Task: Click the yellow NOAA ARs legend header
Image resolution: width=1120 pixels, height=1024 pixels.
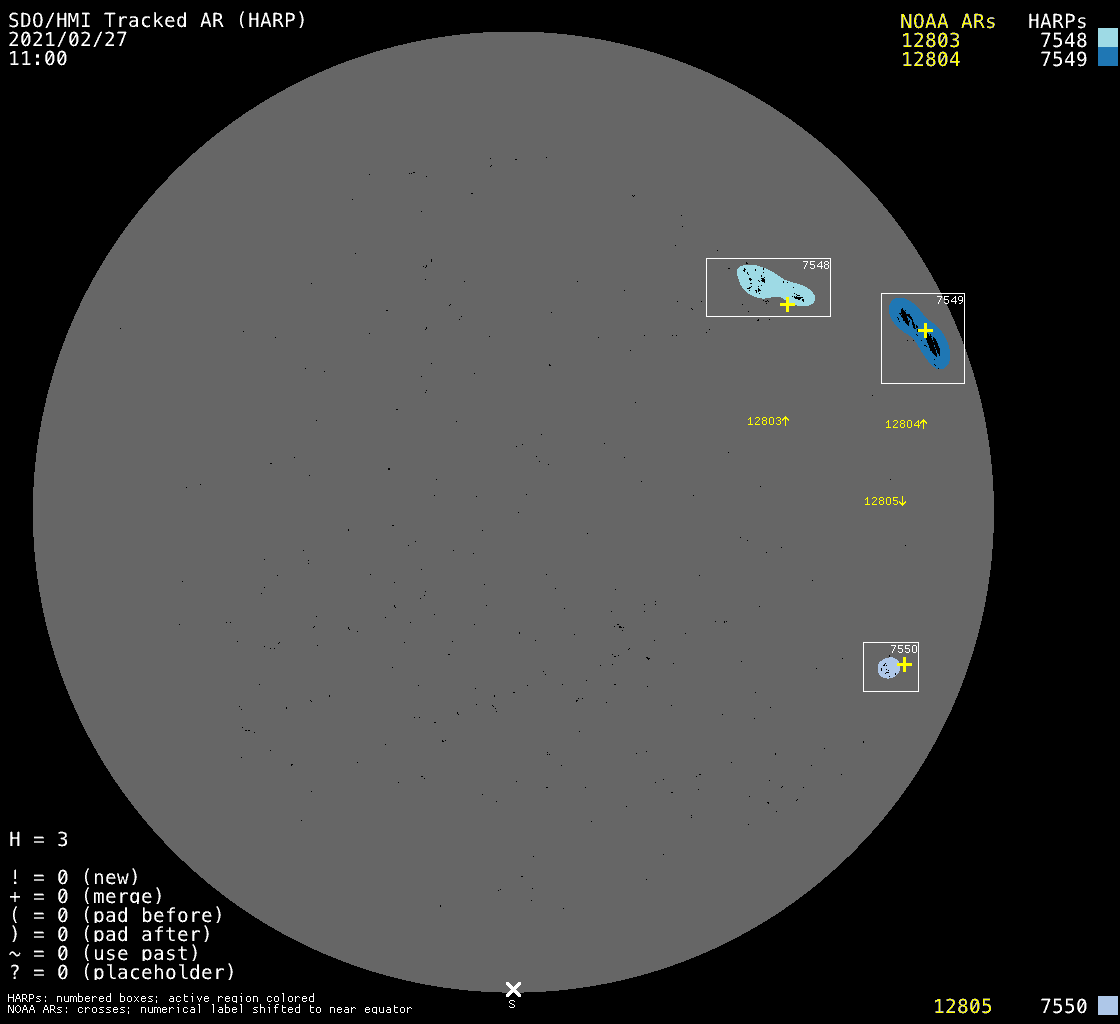Action: click(x=947, y=21)
